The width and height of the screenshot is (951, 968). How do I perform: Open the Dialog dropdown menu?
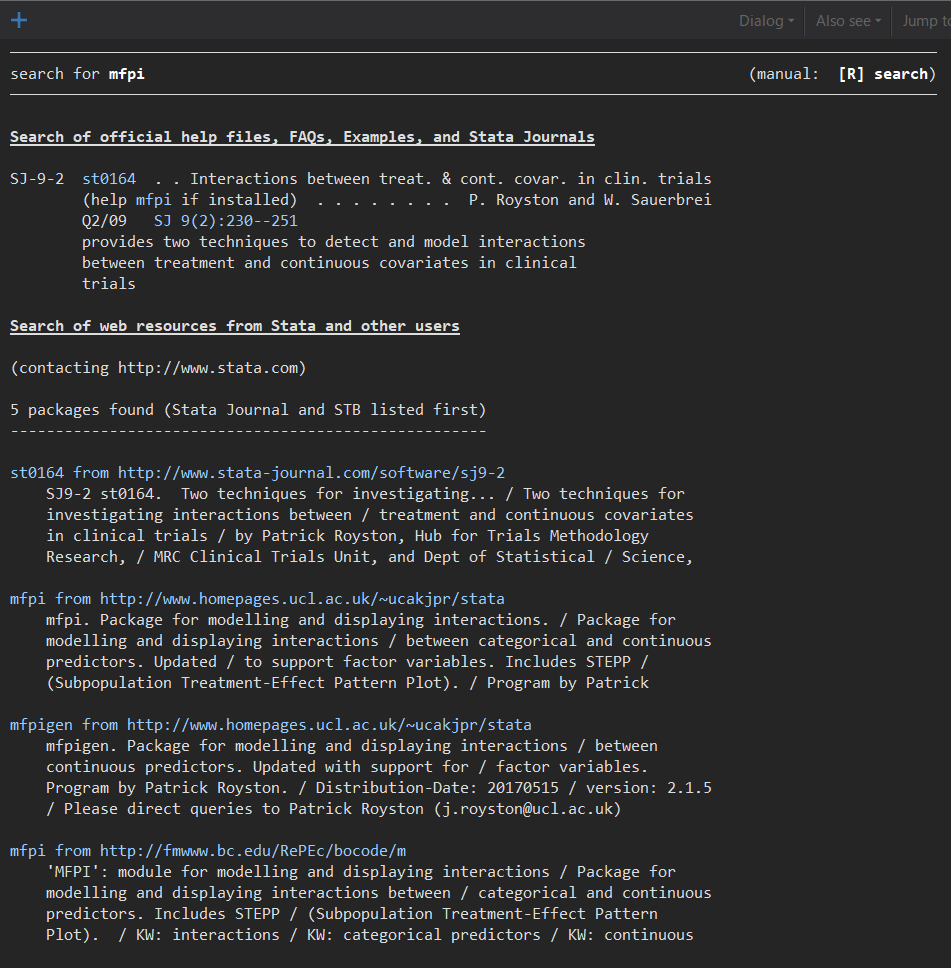[766, 21]
